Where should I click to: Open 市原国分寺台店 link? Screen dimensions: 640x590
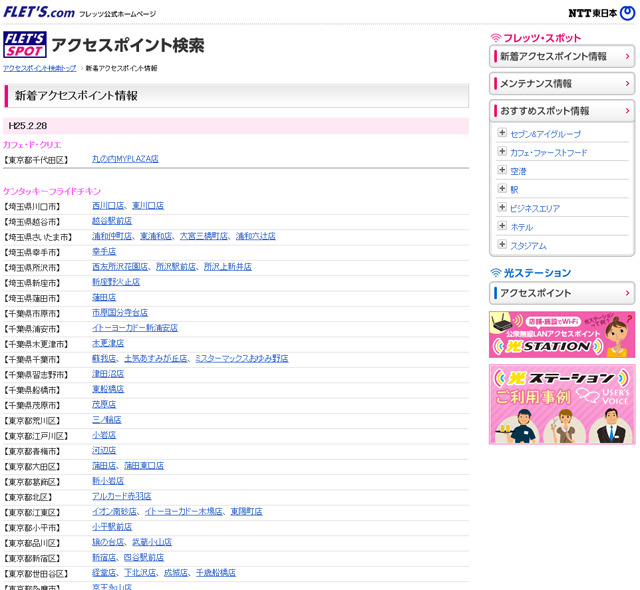coord(120,313)
